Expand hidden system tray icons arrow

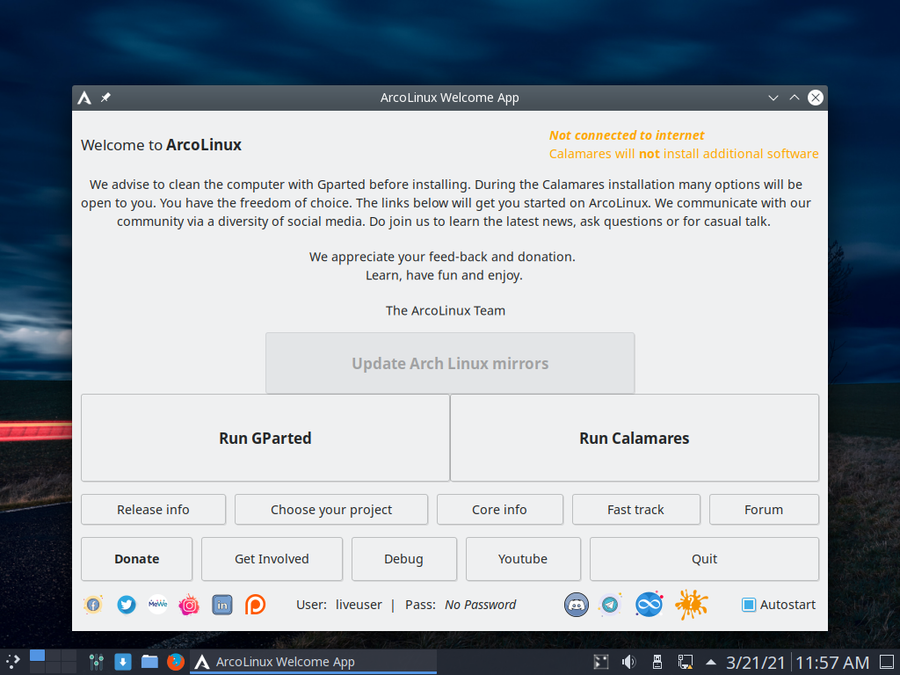coord(711,662)
